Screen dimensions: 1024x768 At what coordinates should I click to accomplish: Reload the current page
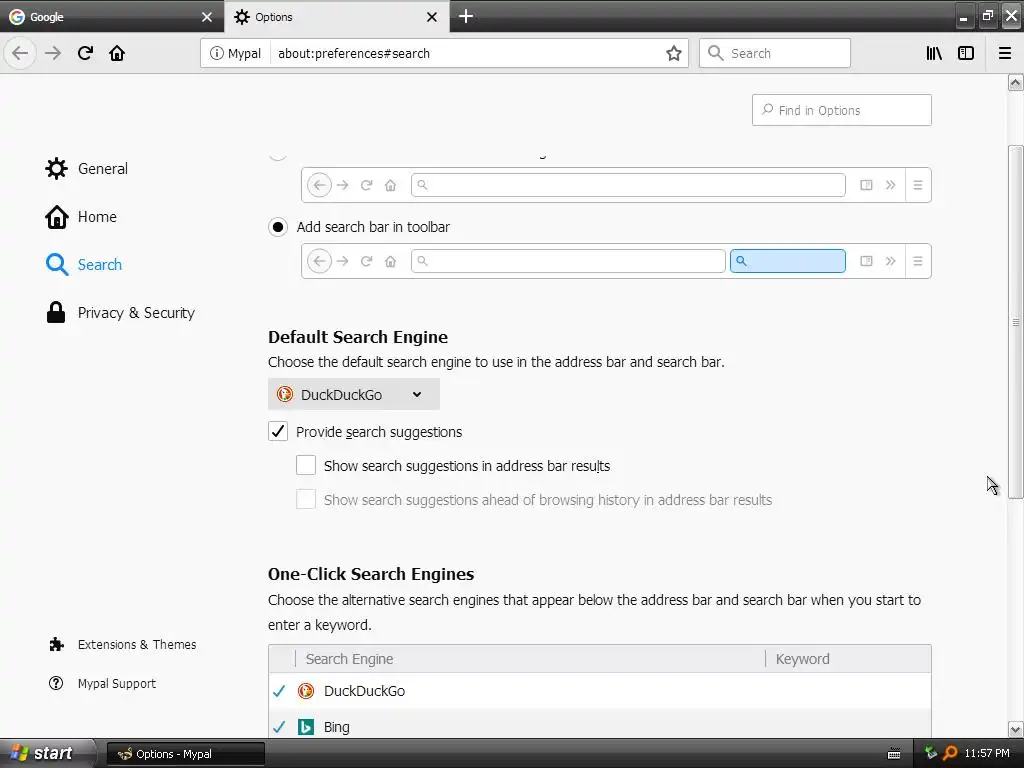(x=86, y=53)
